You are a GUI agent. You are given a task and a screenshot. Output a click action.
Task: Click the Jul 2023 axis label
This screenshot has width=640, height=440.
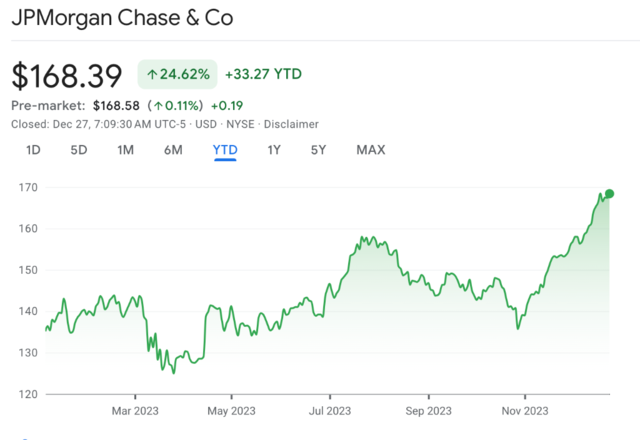tap(330, 411)
